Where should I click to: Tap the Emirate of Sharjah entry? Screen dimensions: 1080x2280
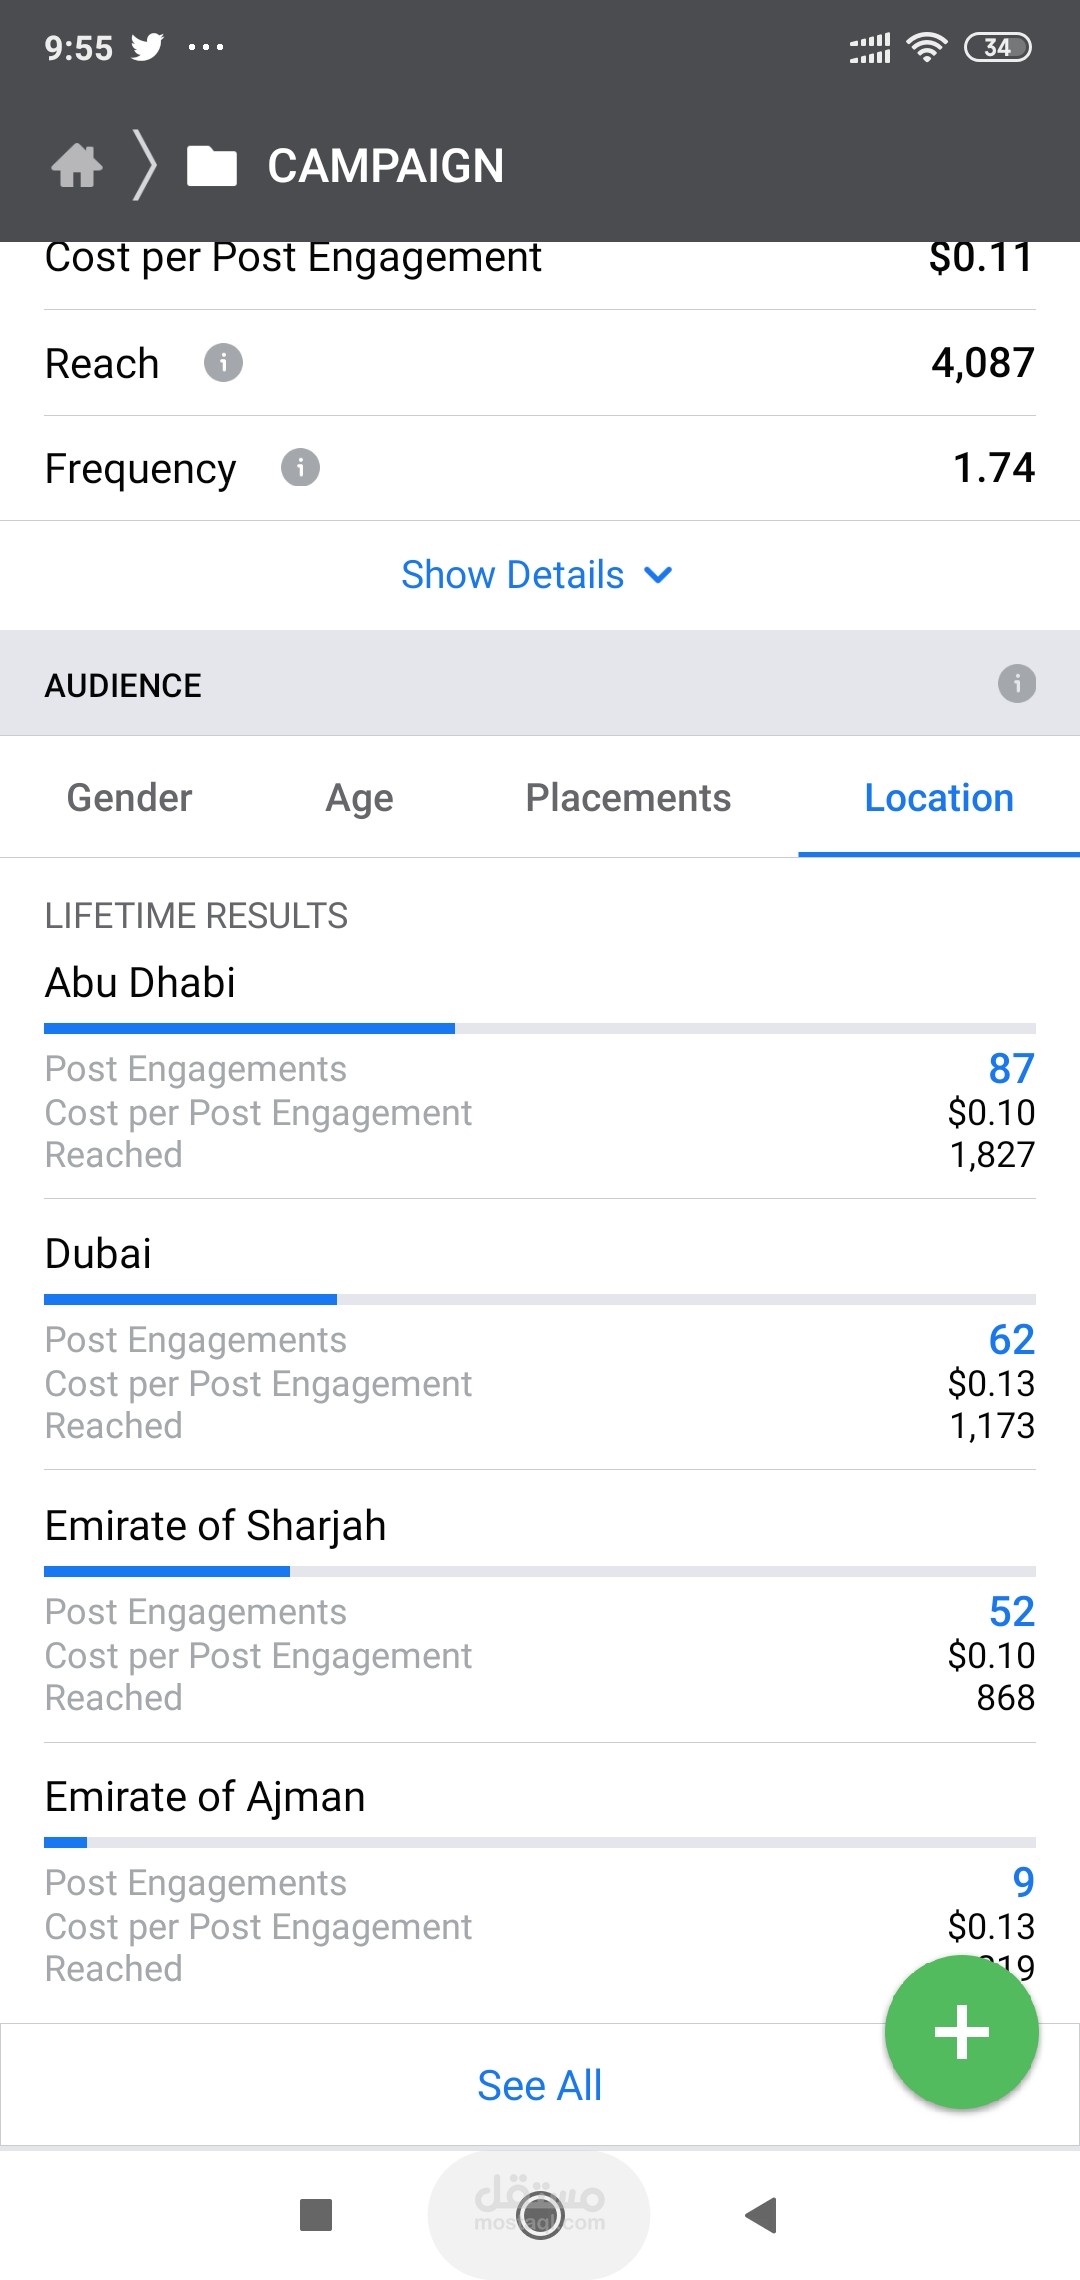(215, 1526)
